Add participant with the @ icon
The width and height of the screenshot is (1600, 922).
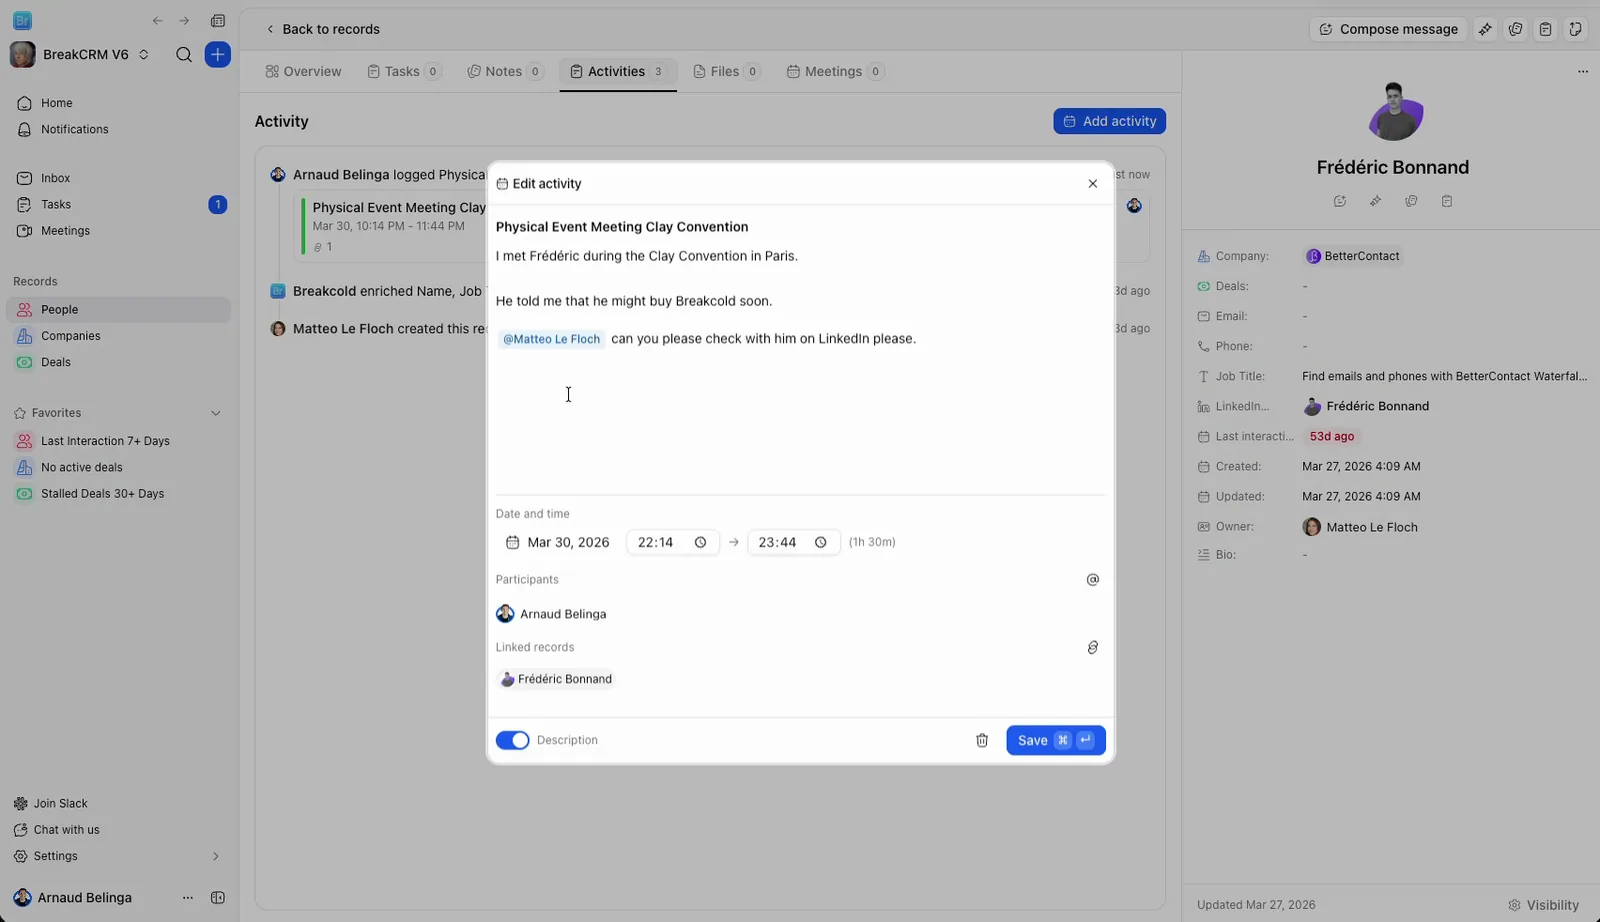1092,580
